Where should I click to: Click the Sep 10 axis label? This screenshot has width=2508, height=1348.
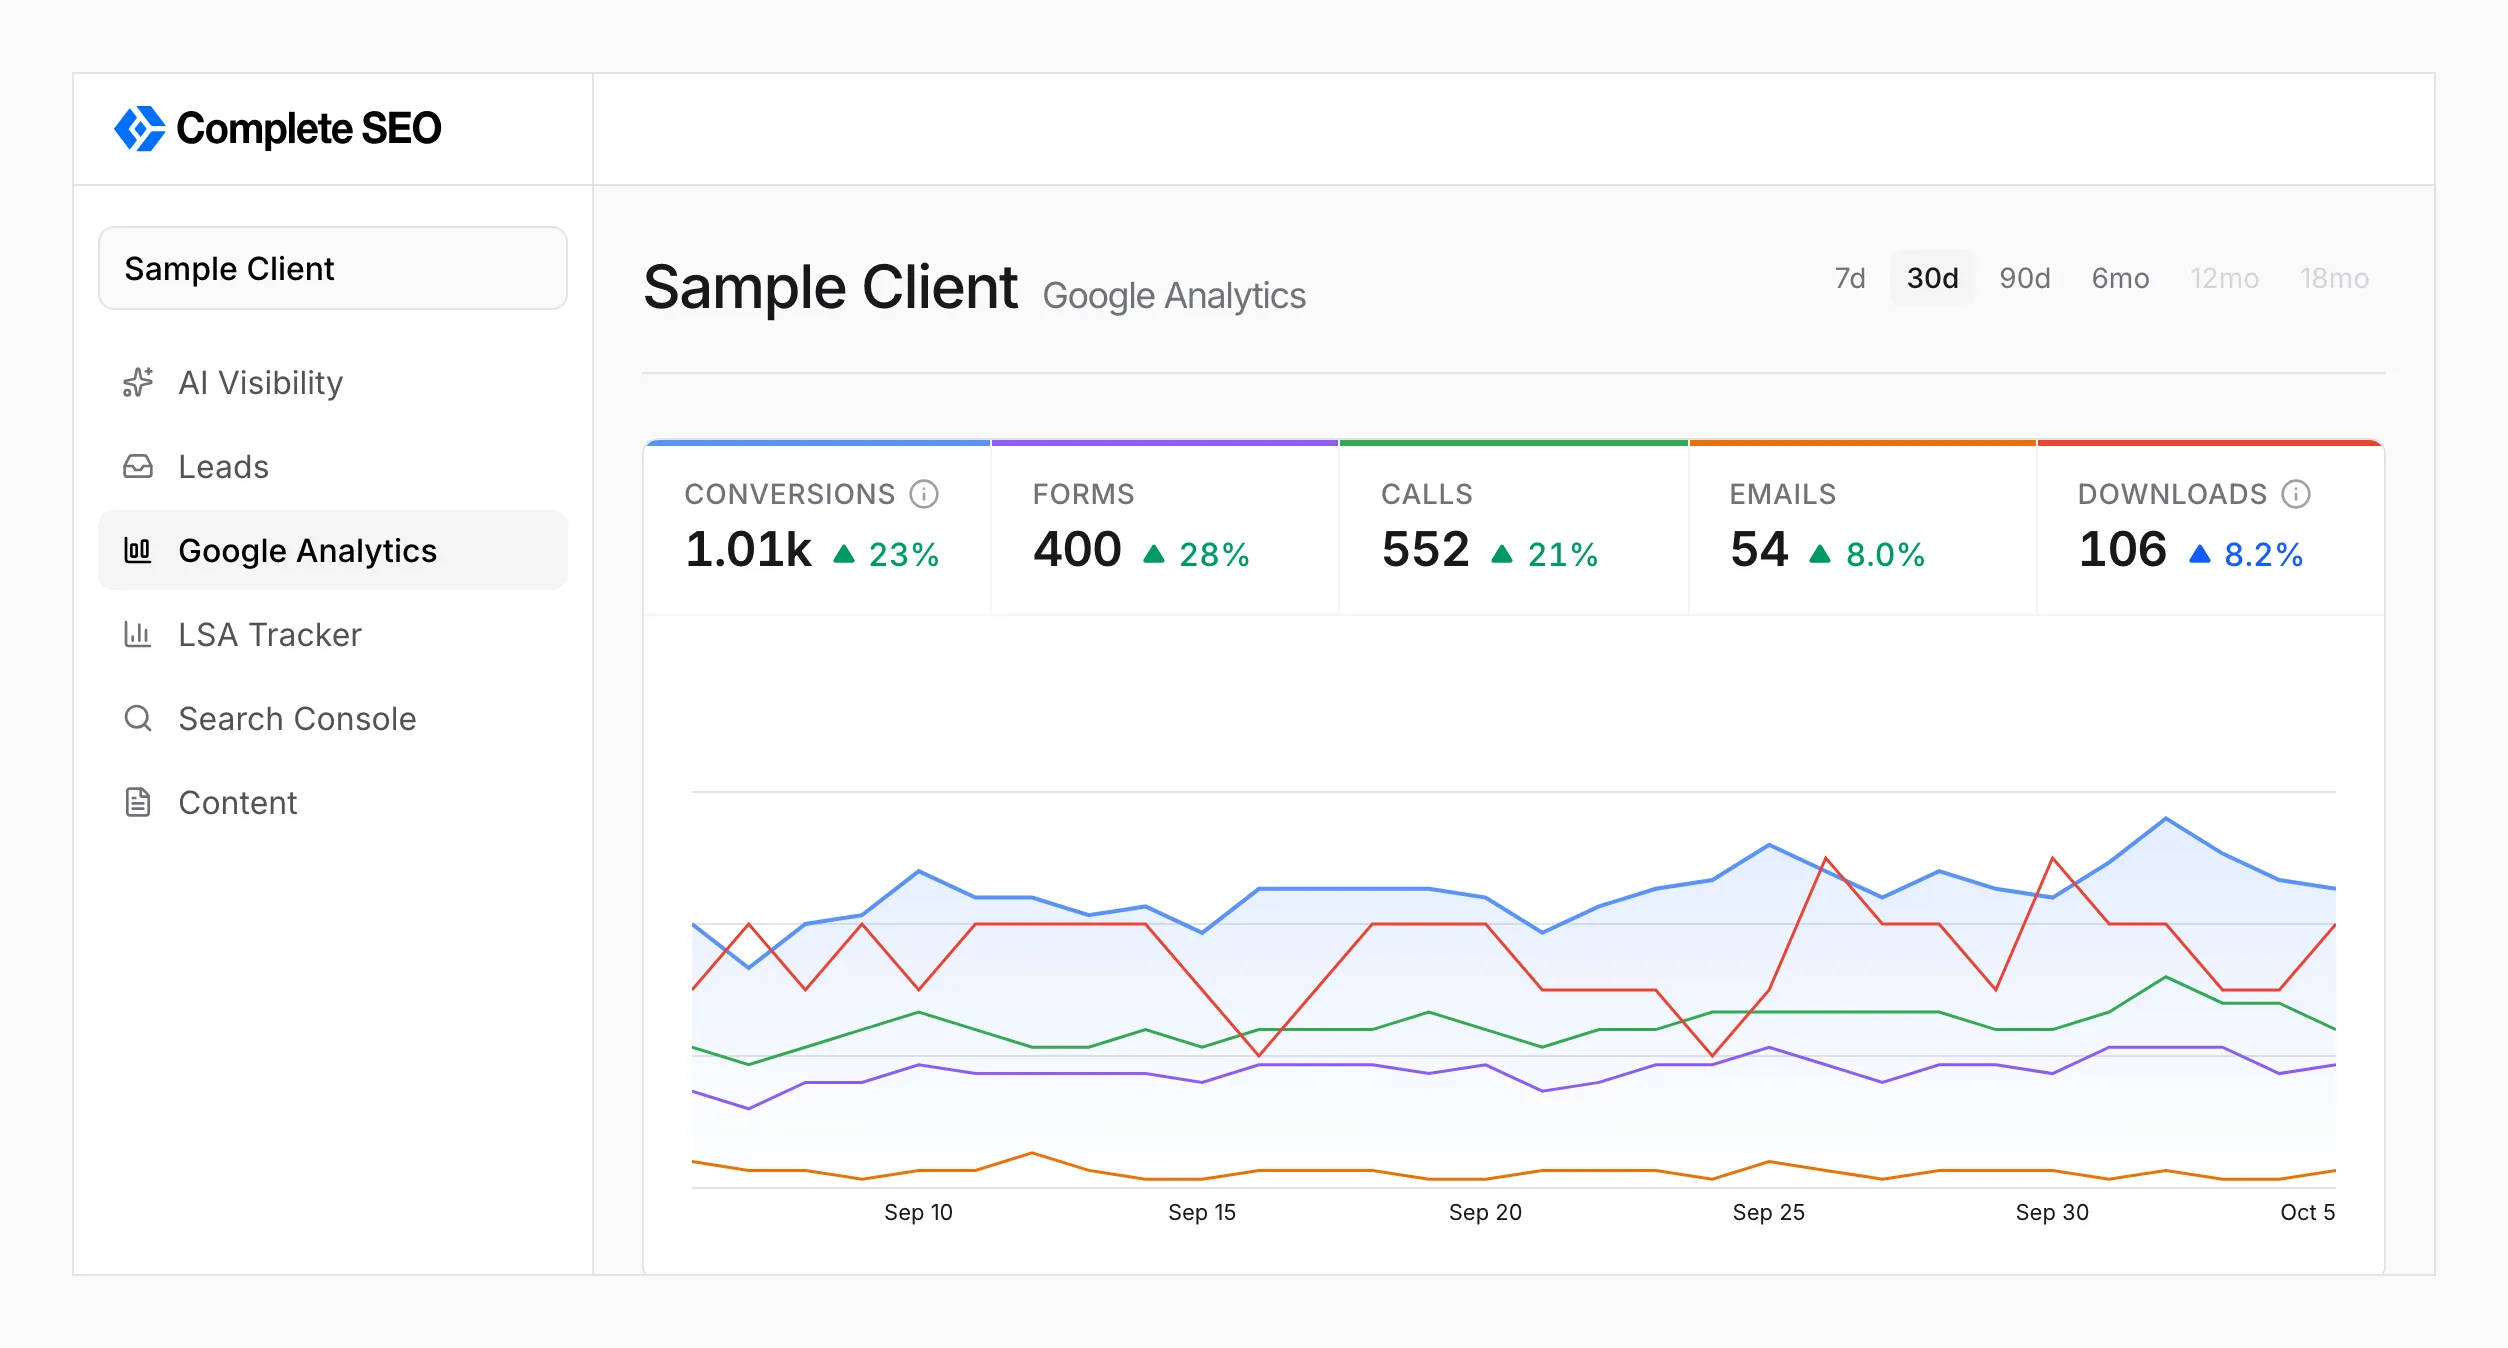pyautogui.click(x=918, y=1212)
